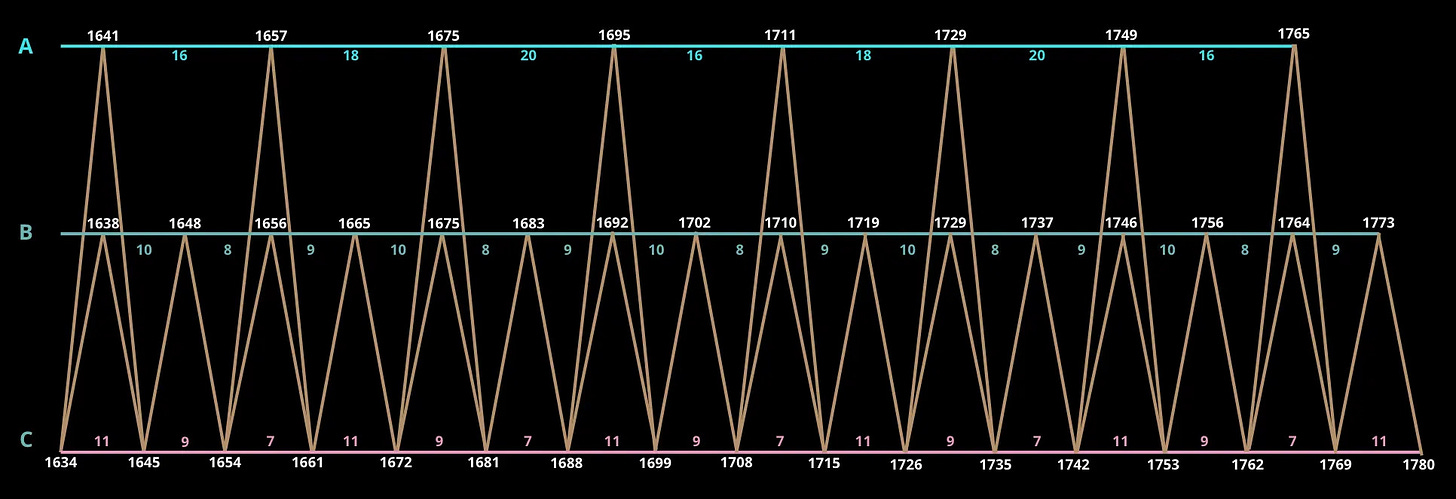Click the 1746 label on row B
The image size is (1456, 499).
point(1121,223)
